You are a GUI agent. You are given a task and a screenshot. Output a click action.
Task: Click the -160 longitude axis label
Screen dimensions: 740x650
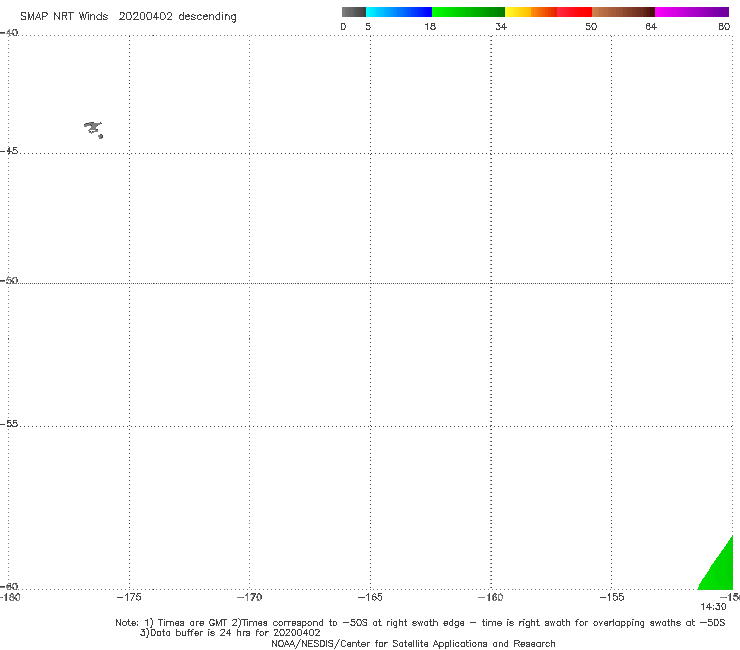coord(491,597)
